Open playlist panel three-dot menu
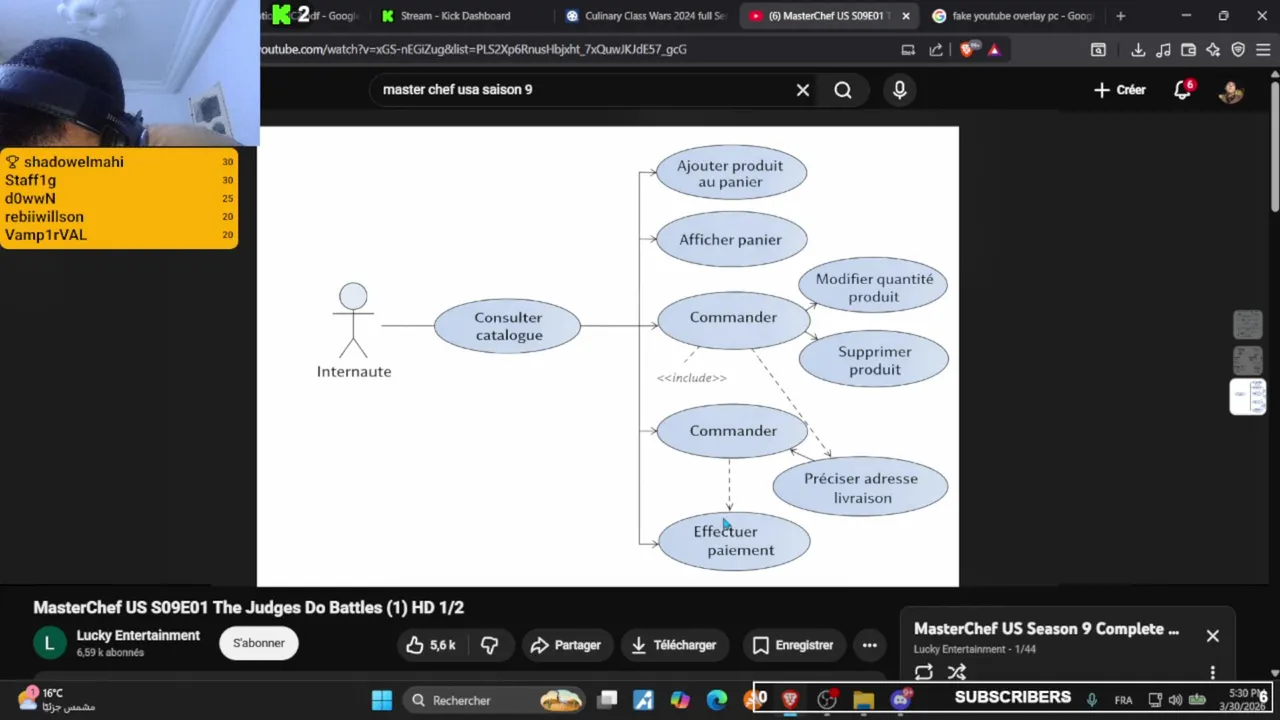 coord(1212,672)
